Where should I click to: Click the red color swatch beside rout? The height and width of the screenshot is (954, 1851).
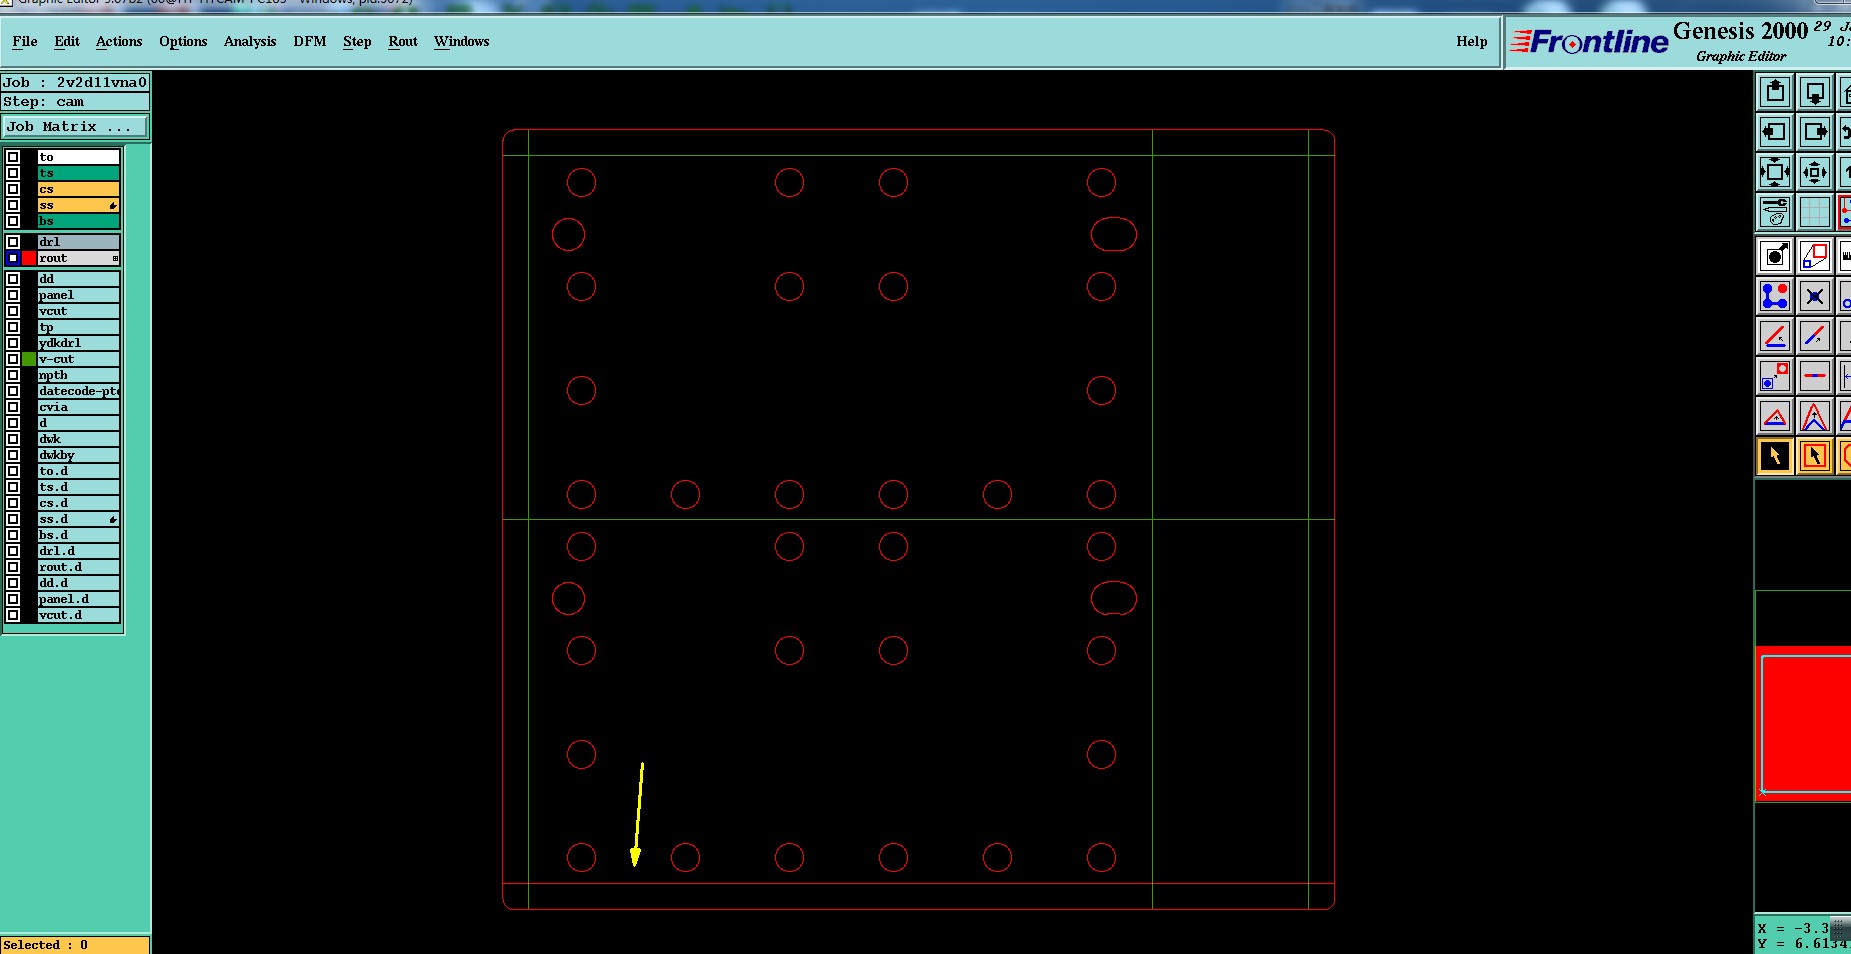click(x=29, y=258)
